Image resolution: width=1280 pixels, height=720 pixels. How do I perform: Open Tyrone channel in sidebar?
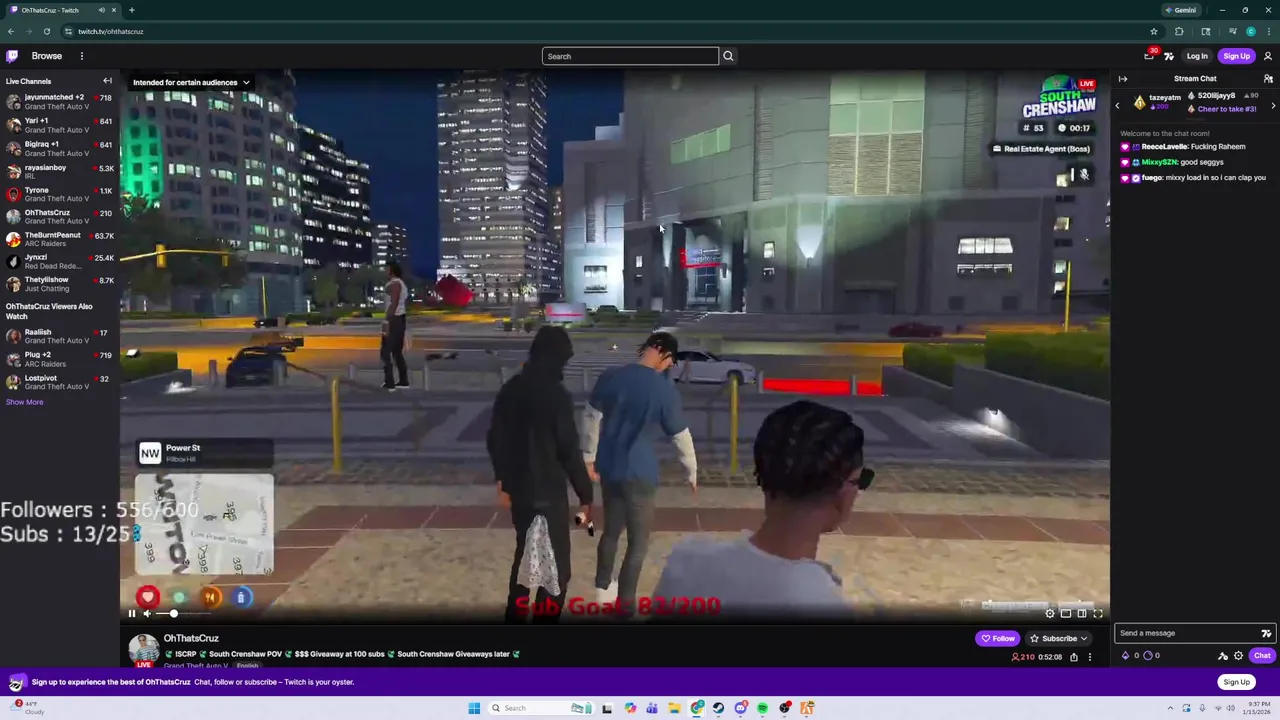pos(59,194)
